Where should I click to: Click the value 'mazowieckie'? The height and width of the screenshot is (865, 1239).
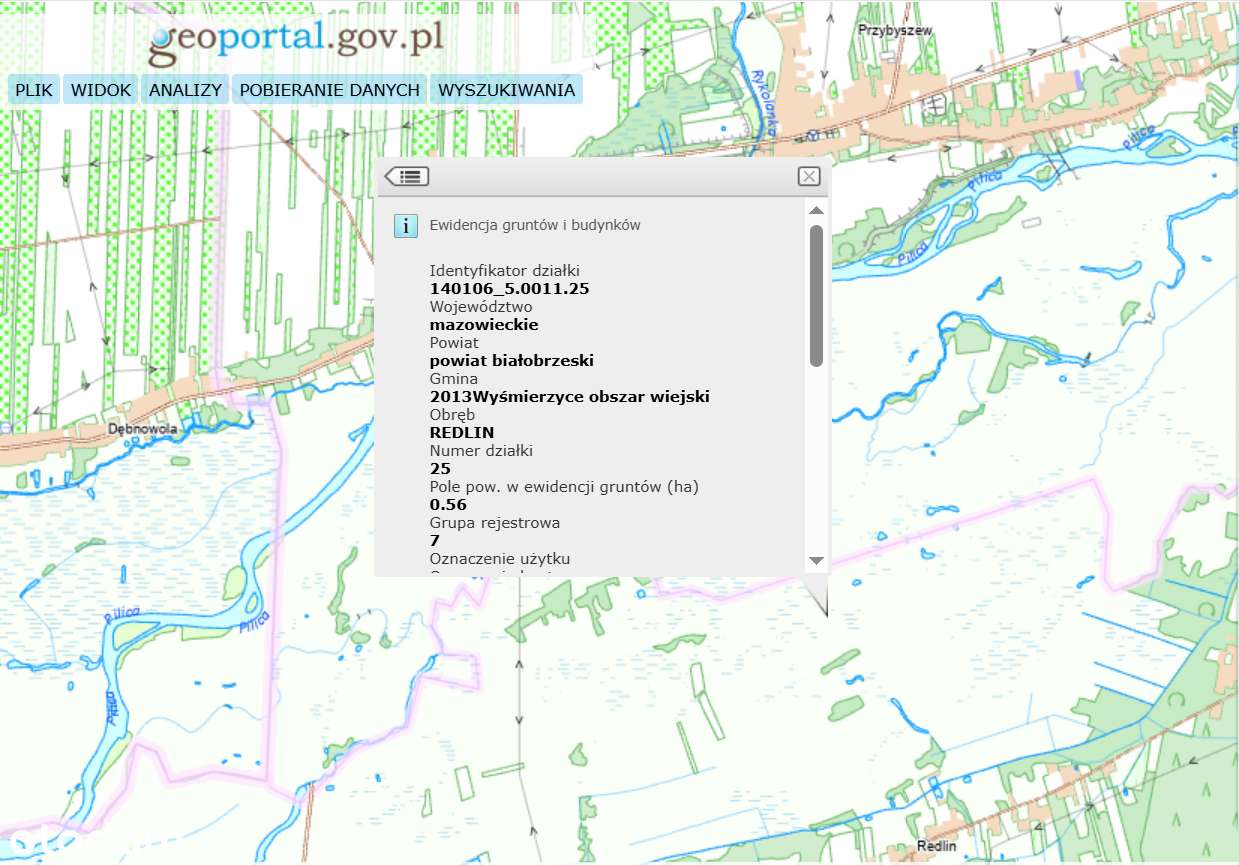click(484, 324)
